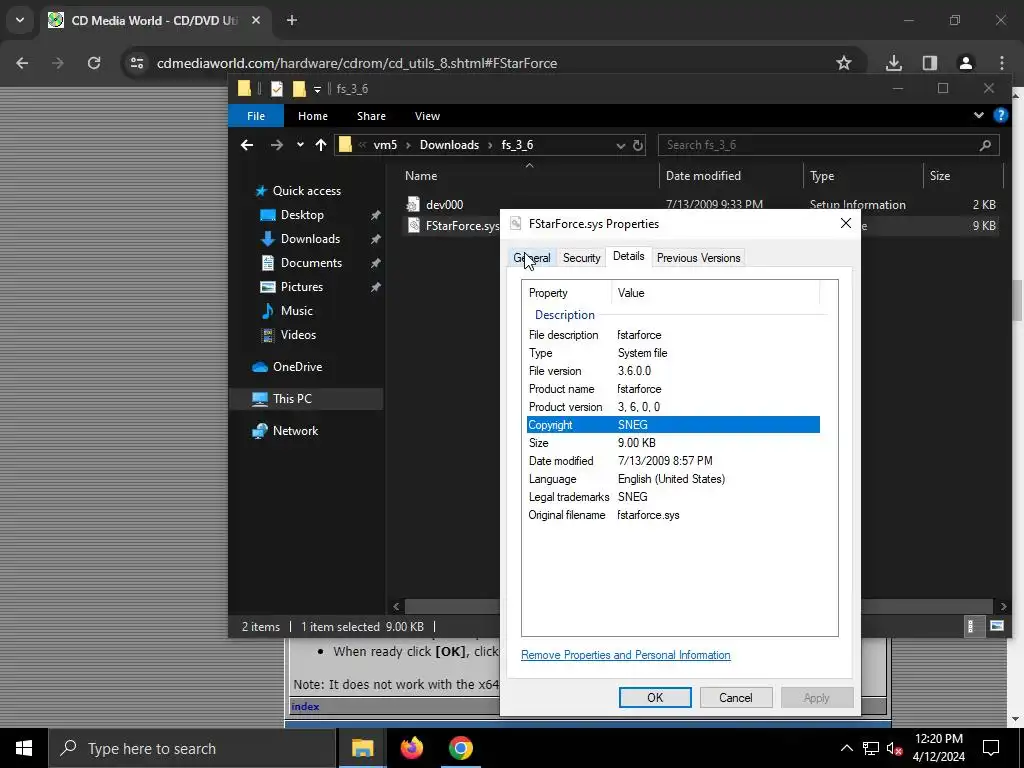The image size is (1024, 768).
Task: Switch to General tab in Properties
Action: click(x=532, y=258)
